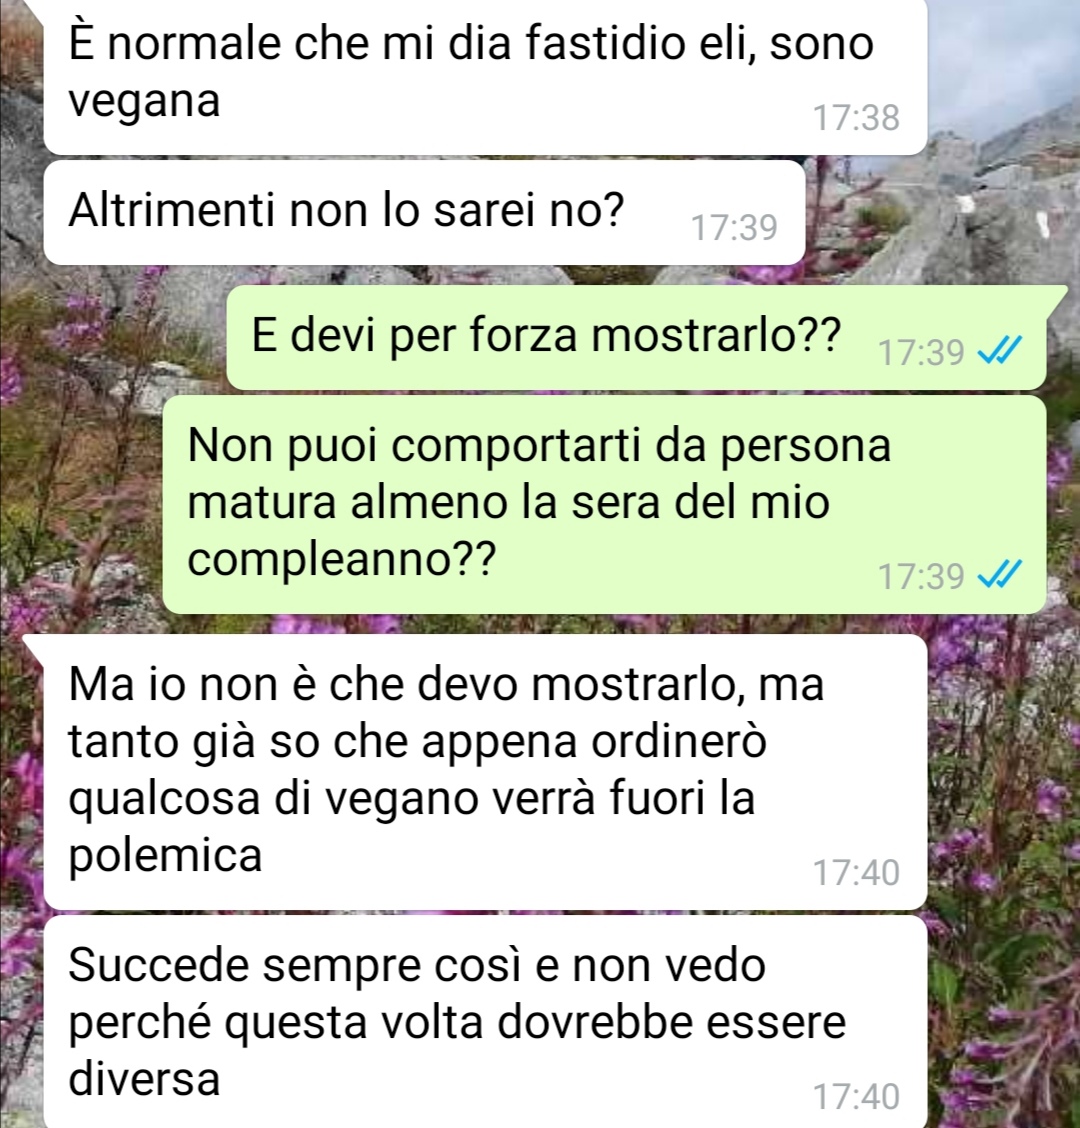Tap the blue double-check on "E devi per forza mostrarlo??"
The width and height of the screenshot is (1080, 1128).
(1000, 351)
